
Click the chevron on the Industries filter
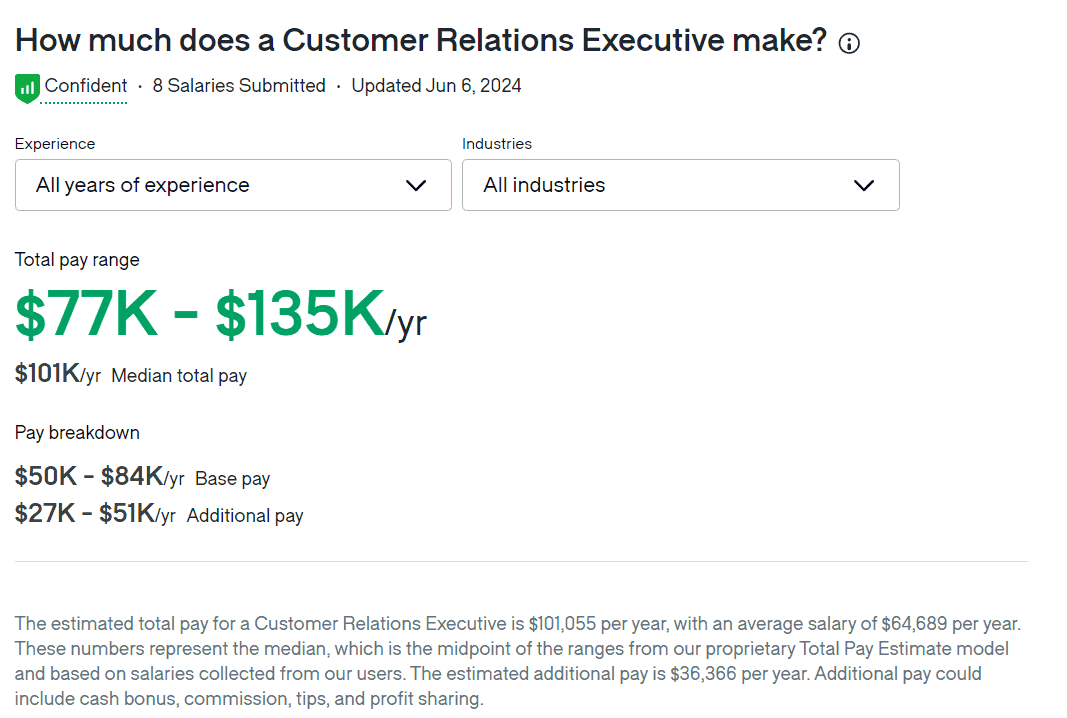[864, 185]
